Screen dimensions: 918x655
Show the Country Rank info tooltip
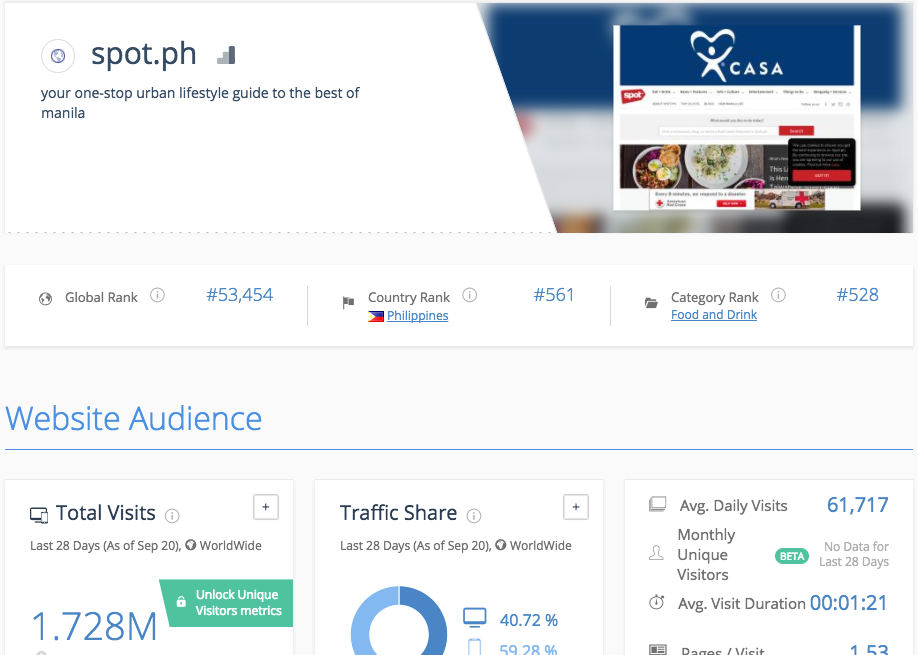point(470,295)
